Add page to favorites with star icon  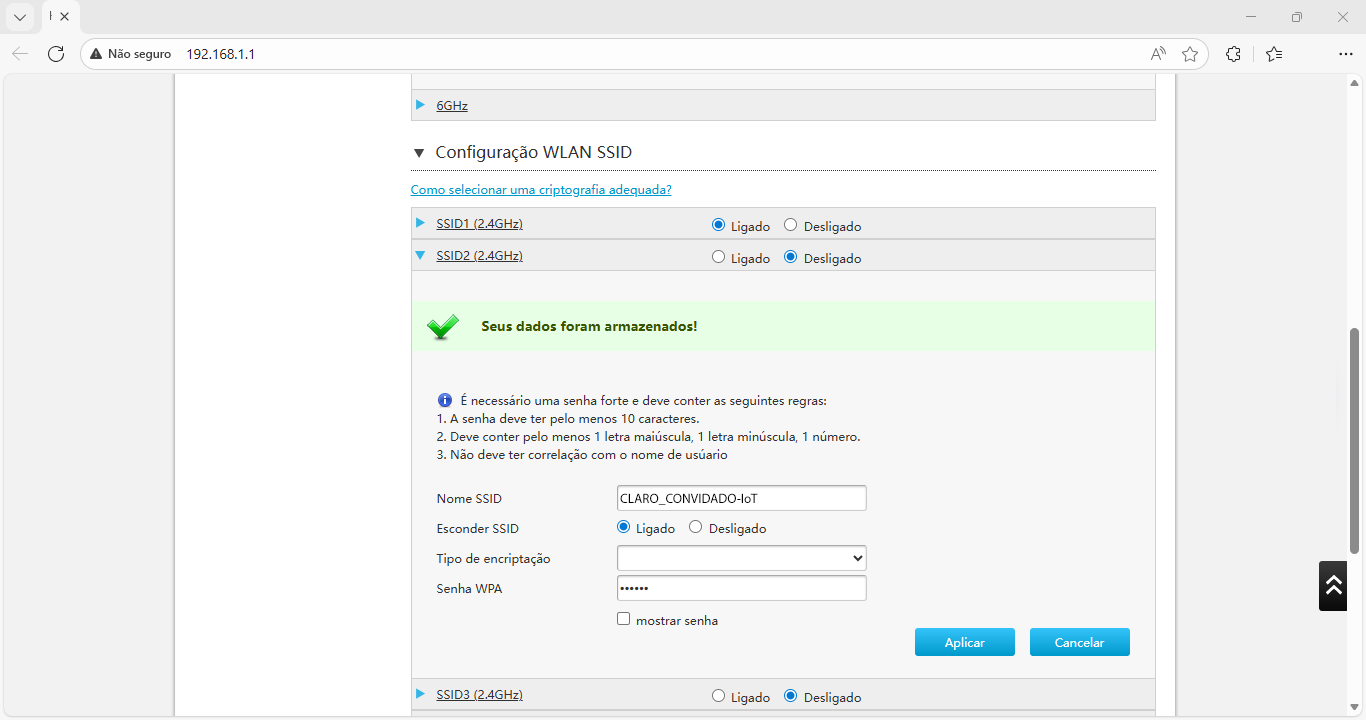(1190, 54)
